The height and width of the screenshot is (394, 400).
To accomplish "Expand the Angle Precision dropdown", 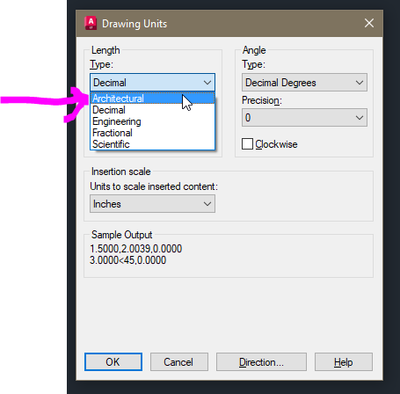I will coord(305,117).
